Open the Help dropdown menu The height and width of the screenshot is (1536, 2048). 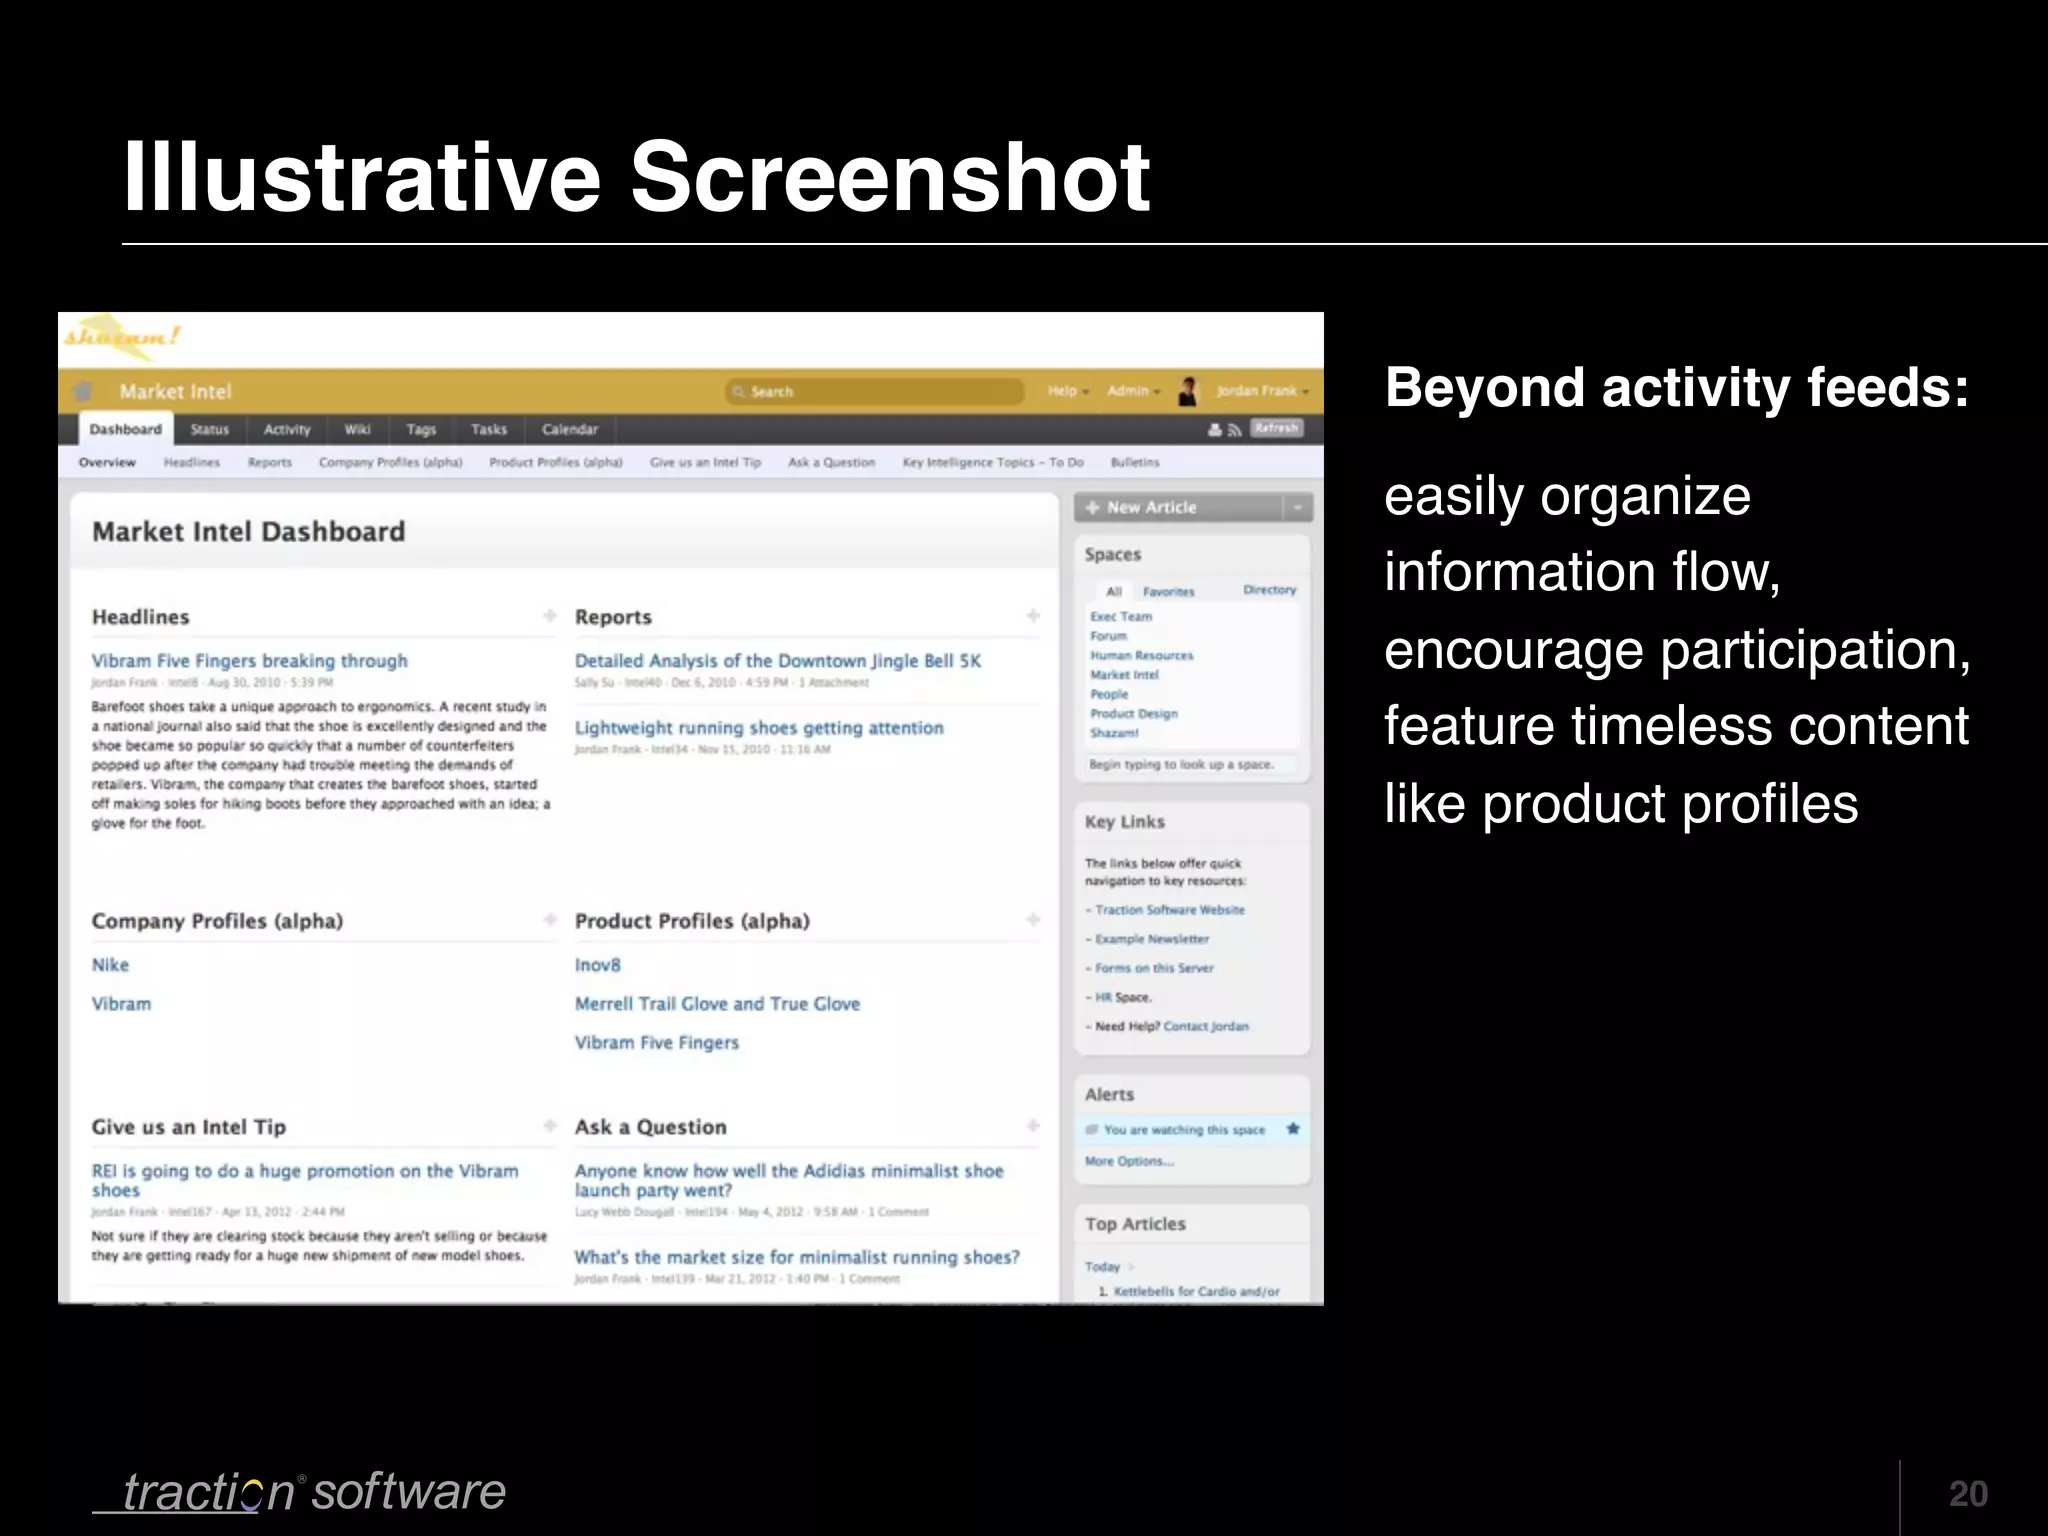point(1068,391)
